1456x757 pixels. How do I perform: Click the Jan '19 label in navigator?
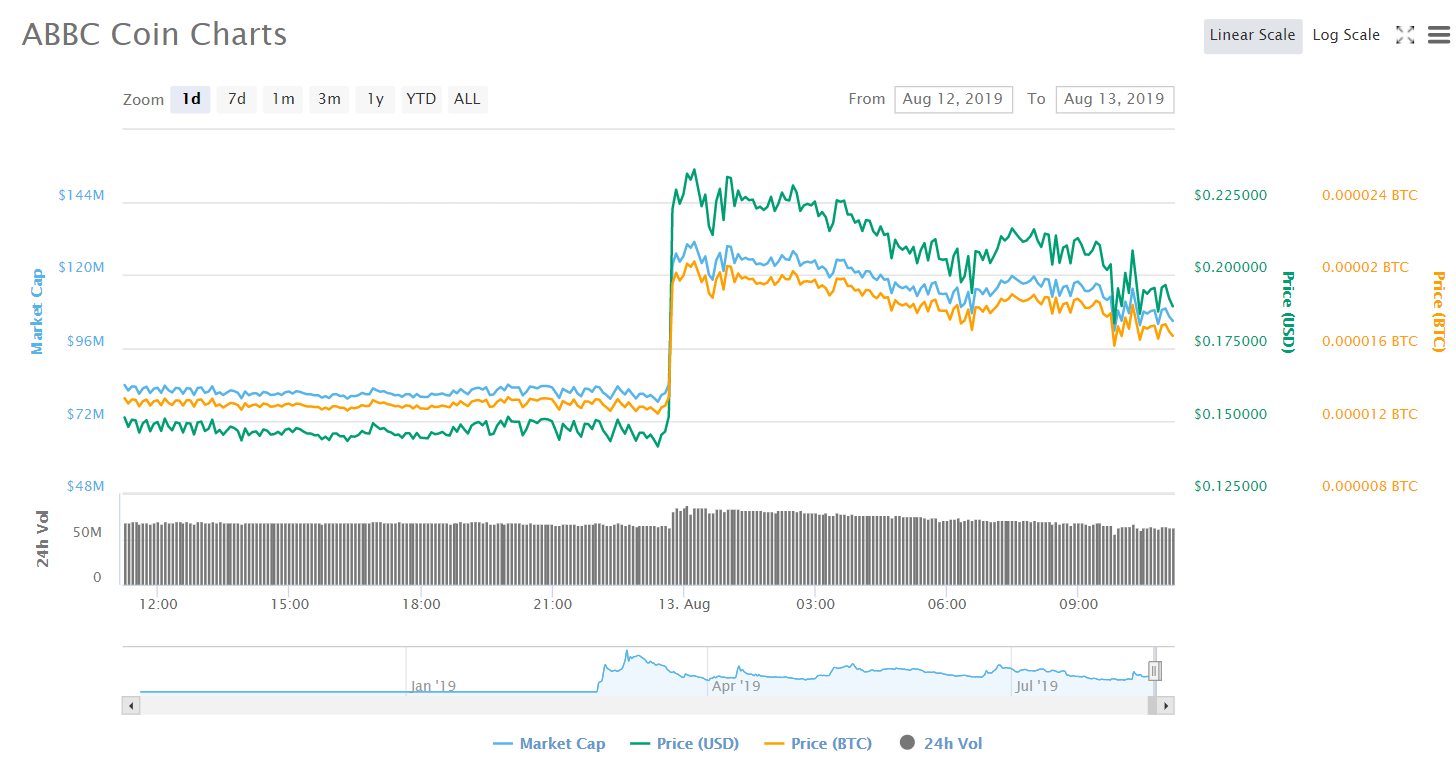(x=433, y=686)
